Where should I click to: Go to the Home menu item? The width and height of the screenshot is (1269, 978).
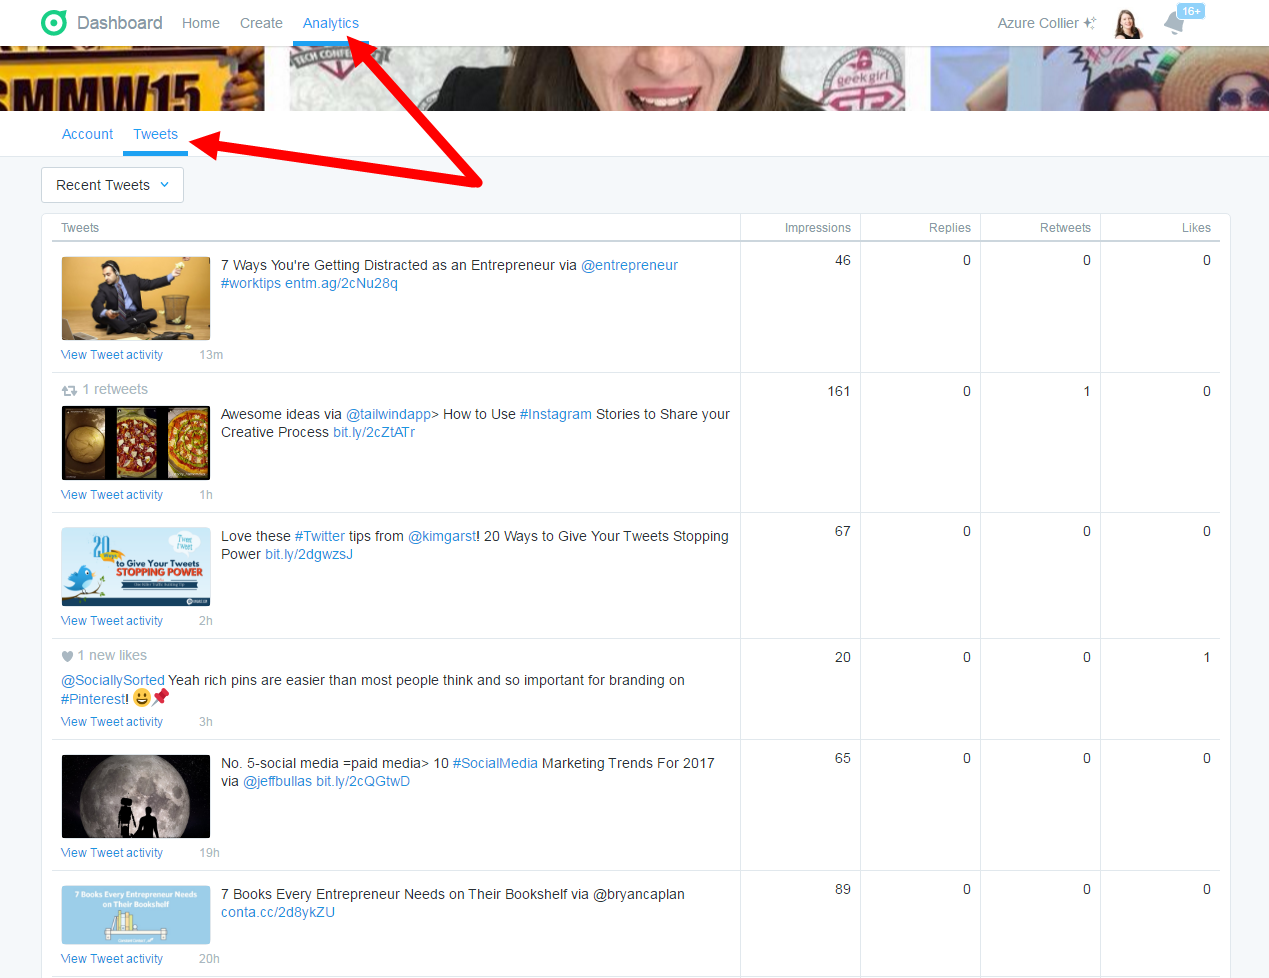coord(201,23)
